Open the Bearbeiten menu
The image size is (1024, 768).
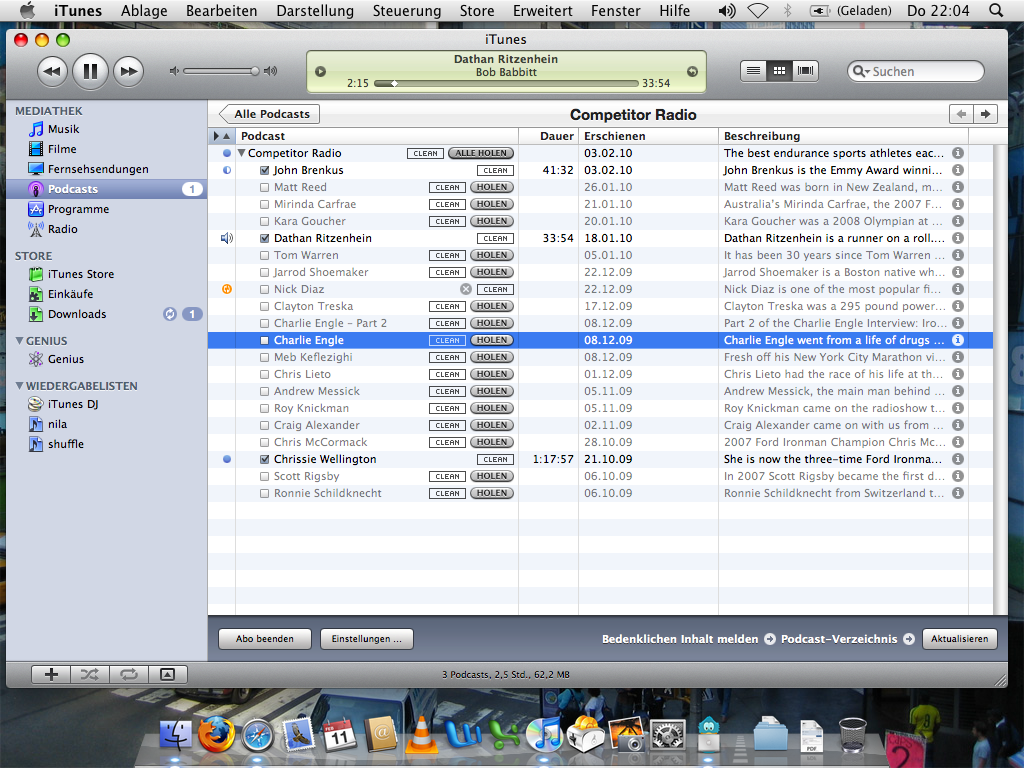[221, 10]
